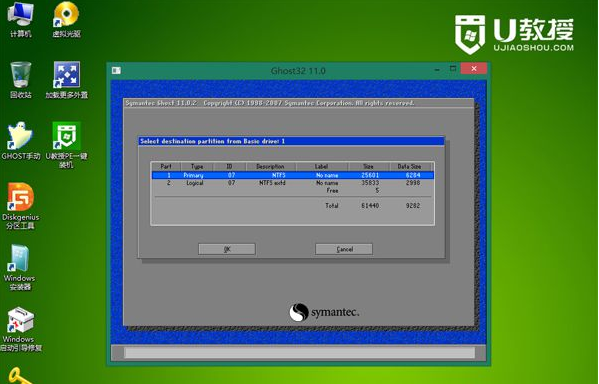The image size is (599, 384).
Task: Click the Ghost32 11.0 title bar
Action: point(298,71)
